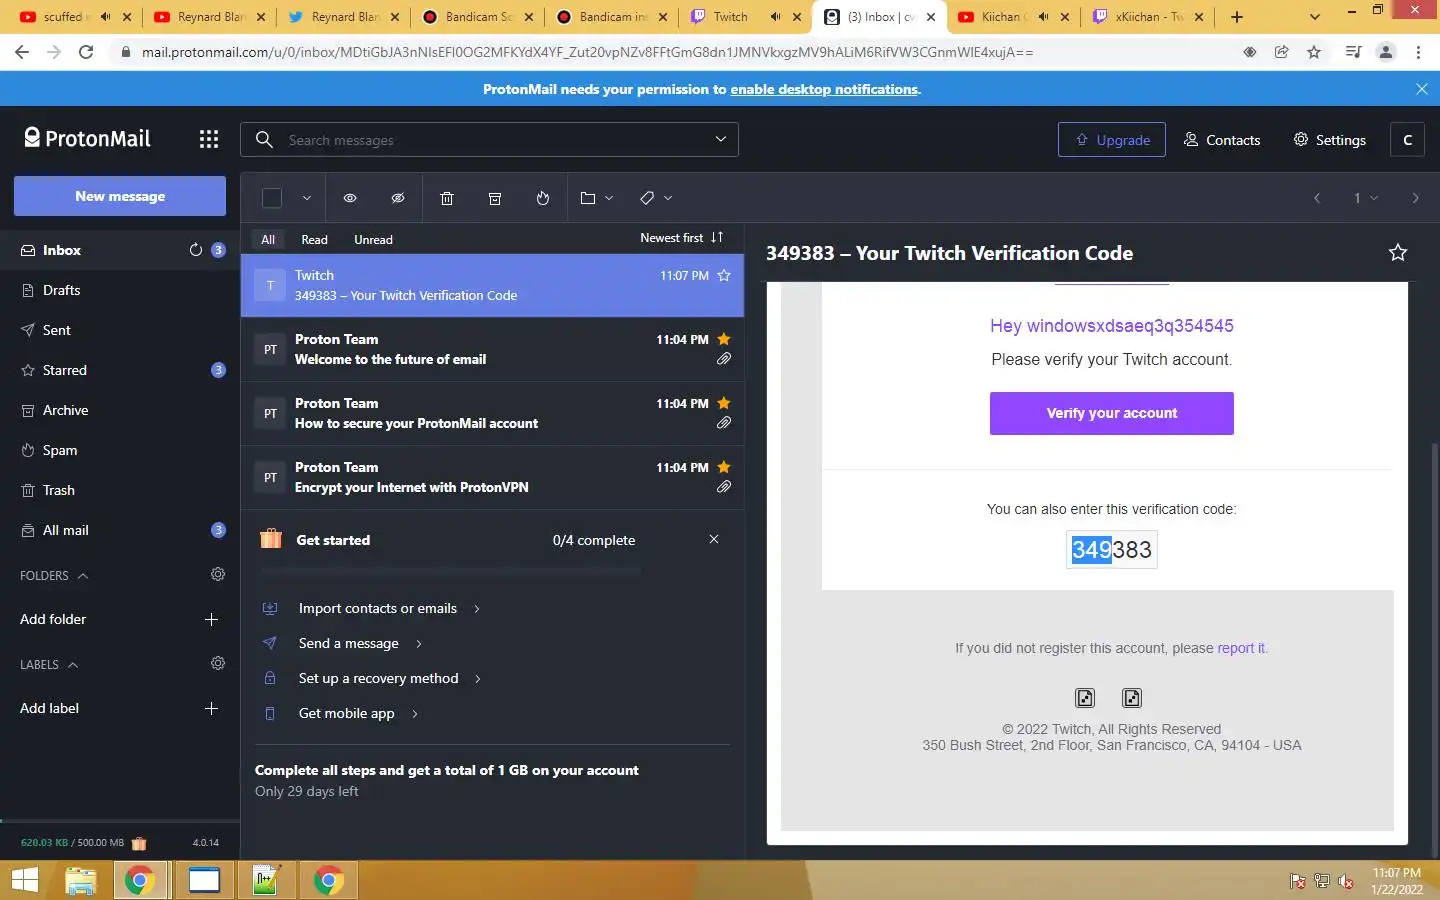The height and width of the screenshot is (900, 1440).
Task: Open folder settings gear icon
Action: click(x=218, y=574)
